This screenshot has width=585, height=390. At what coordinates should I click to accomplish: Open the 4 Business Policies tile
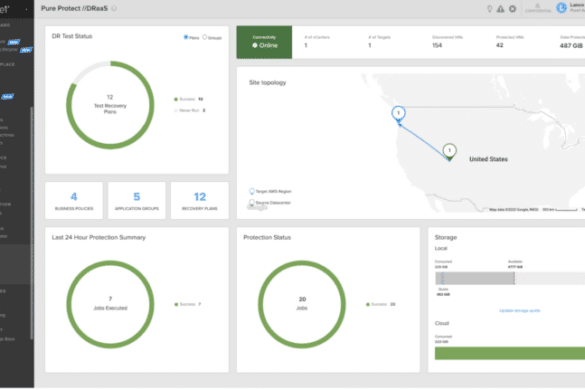point(74,200)
